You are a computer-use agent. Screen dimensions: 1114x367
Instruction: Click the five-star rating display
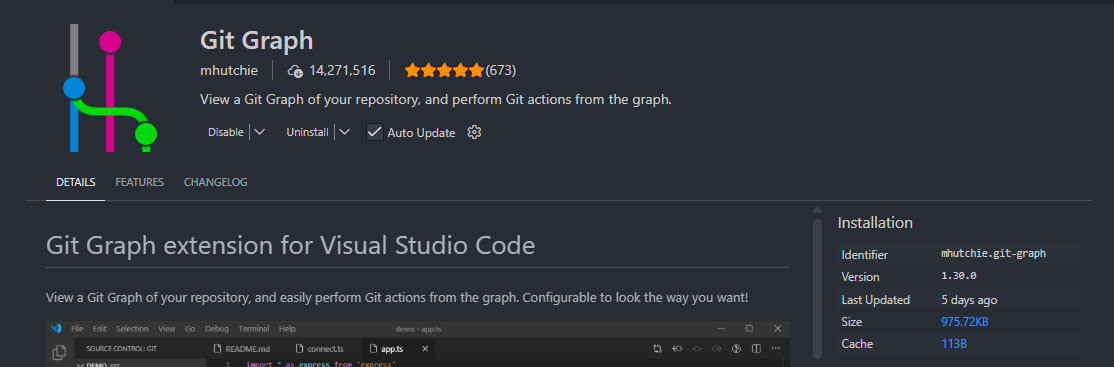tap(444, 70)
